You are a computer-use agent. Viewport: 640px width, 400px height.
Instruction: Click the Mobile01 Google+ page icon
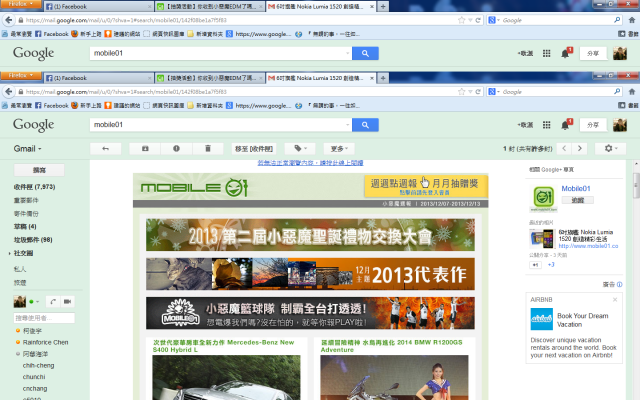tap(543, 198)
